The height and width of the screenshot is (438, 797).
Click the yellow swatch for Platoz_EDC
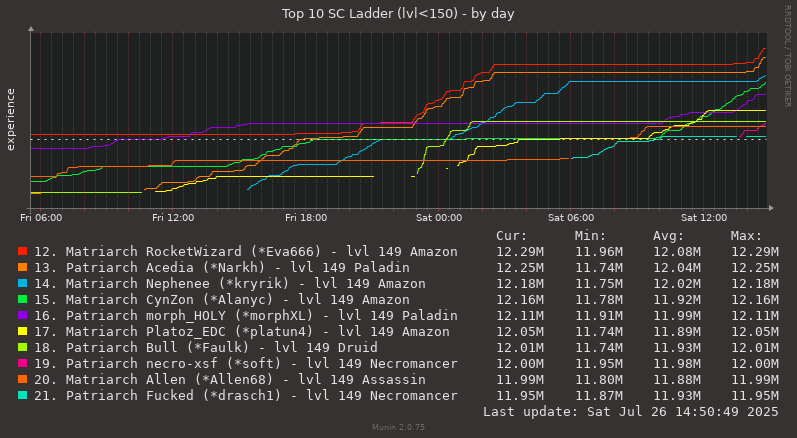click(22, 331)
